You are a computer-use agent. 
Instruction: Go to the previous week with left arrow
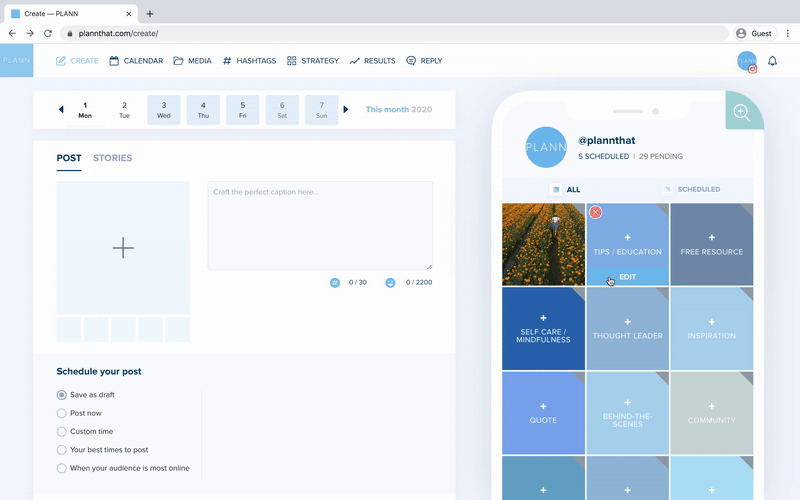[x=61, y=109]
